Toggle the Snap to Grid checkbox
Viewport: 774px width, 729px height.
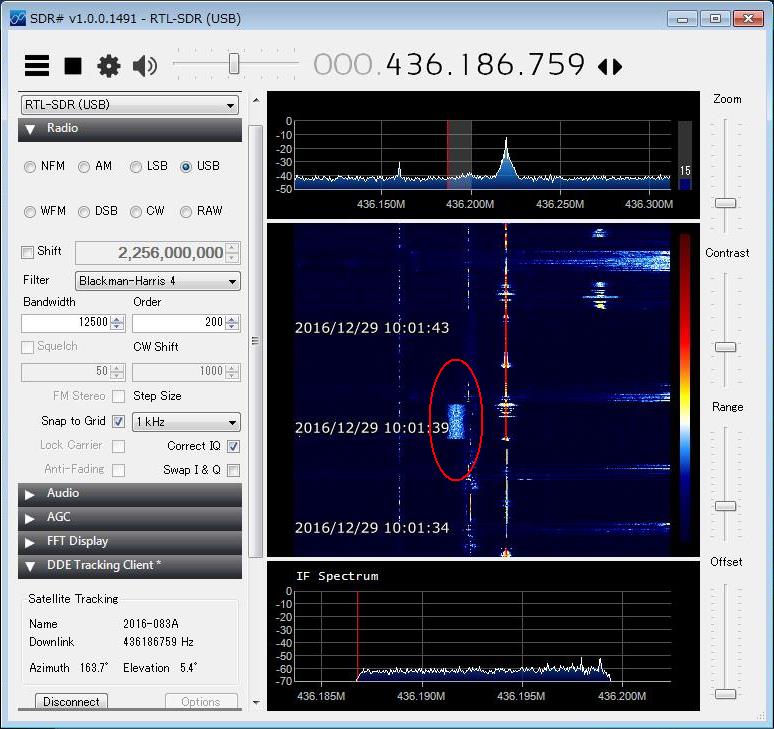click(x=118, y=422)
